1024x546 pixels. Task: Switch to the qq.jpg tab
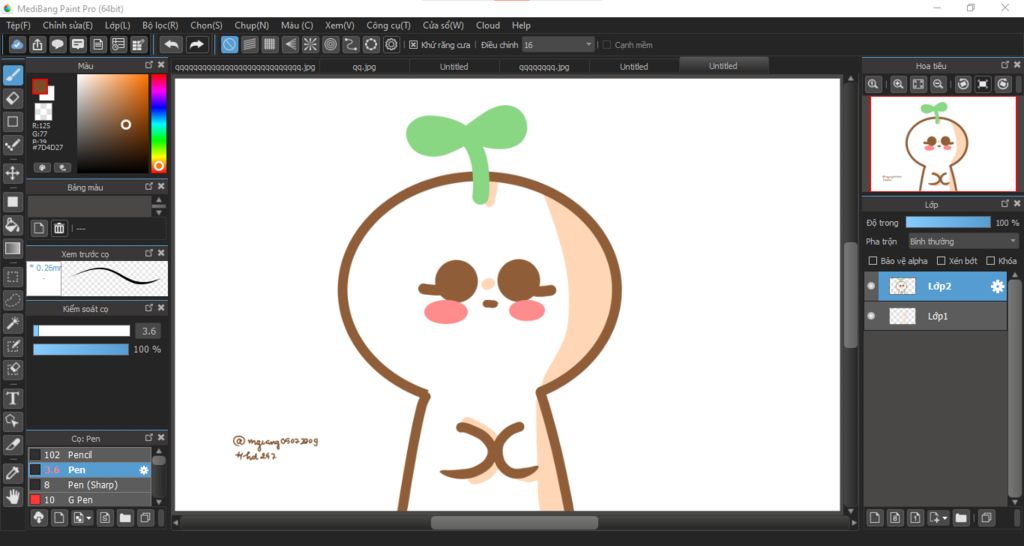(x=364, y=67)
